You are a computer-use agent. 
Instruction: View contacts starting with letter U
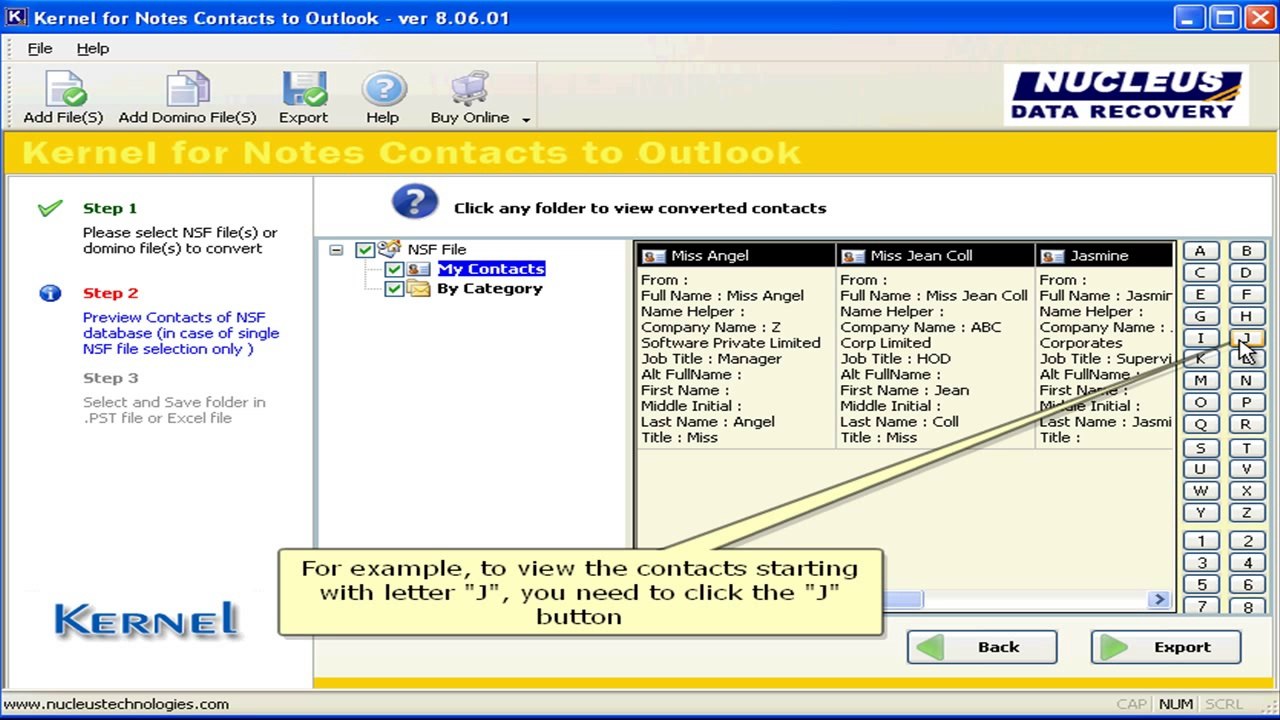click(1200, 469)
